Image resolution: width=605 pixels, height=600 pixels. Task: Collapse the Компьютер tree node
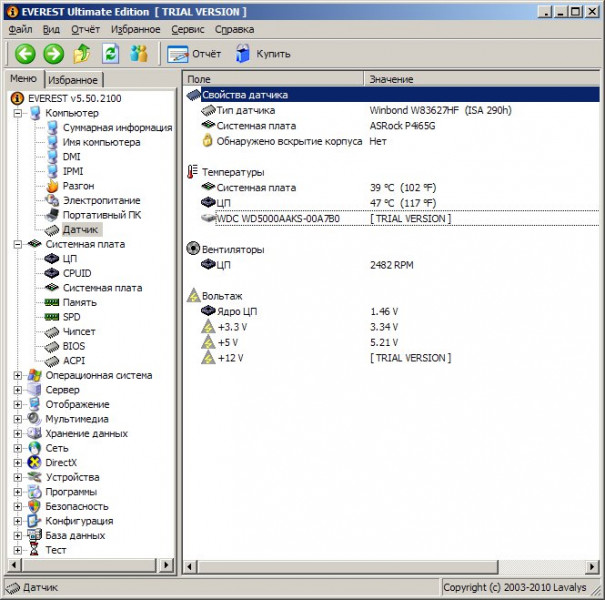[17, 113]
